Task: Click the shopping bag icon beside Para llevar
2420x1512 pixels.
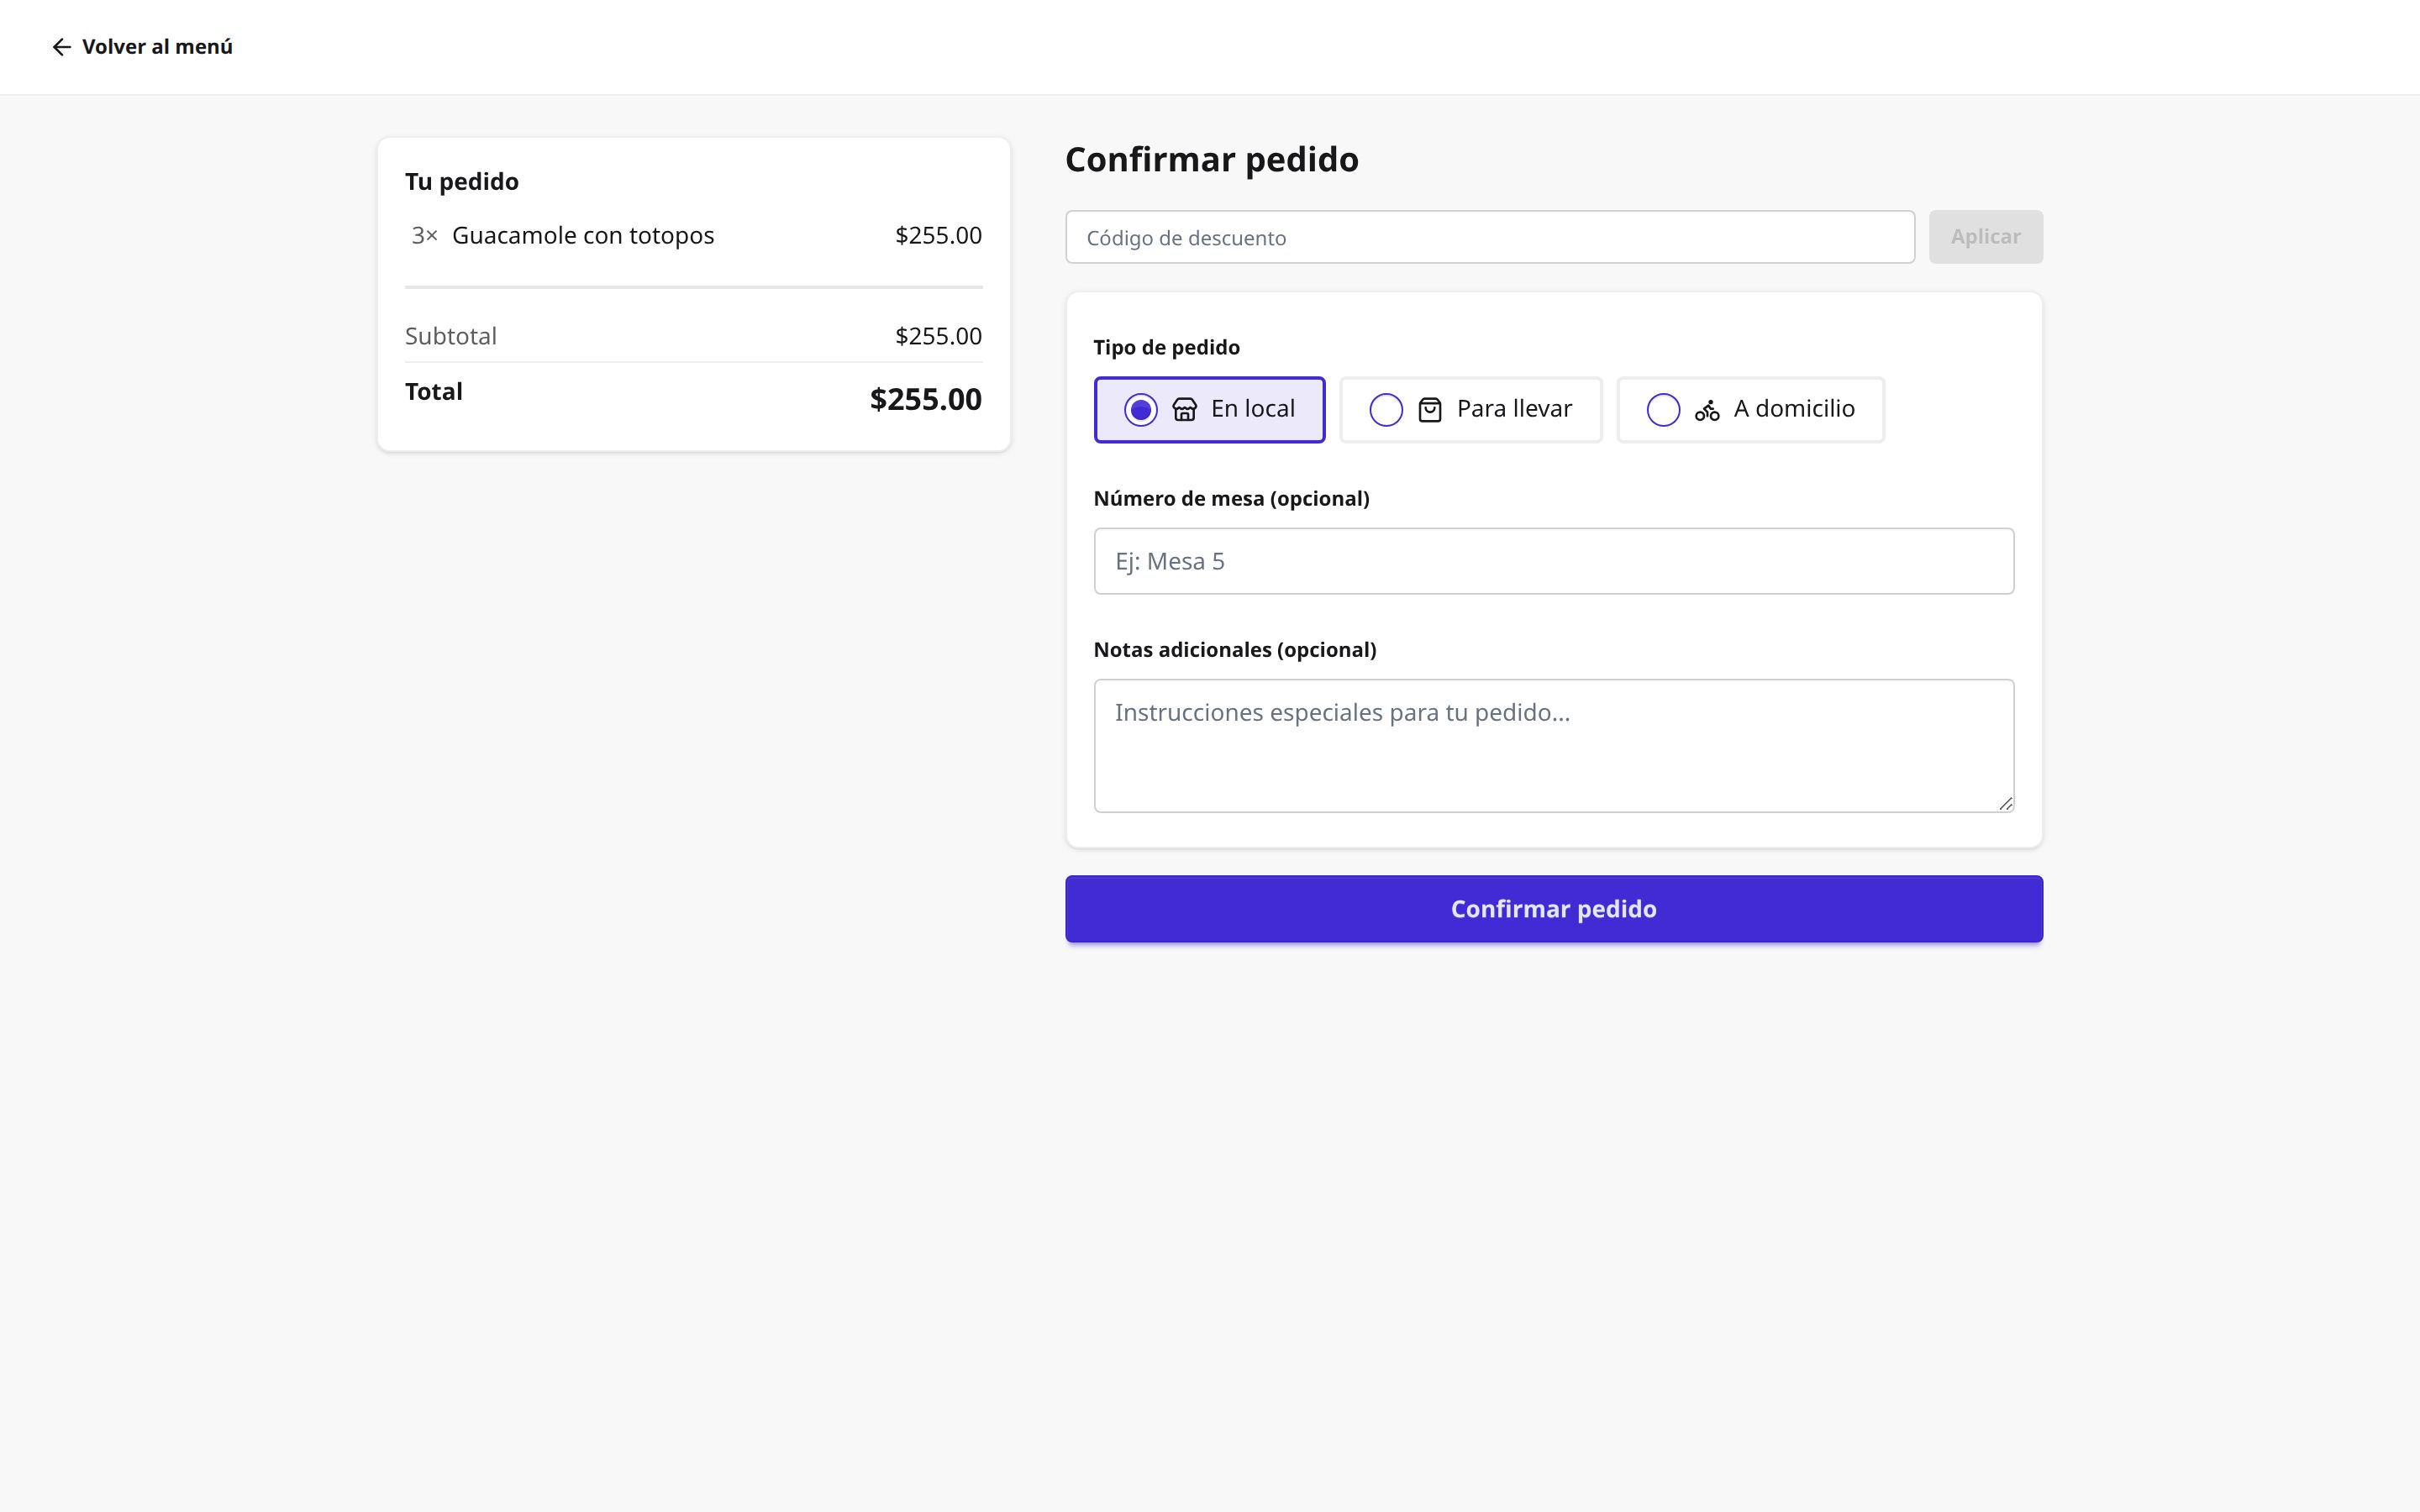Action: pos(1430,410)
